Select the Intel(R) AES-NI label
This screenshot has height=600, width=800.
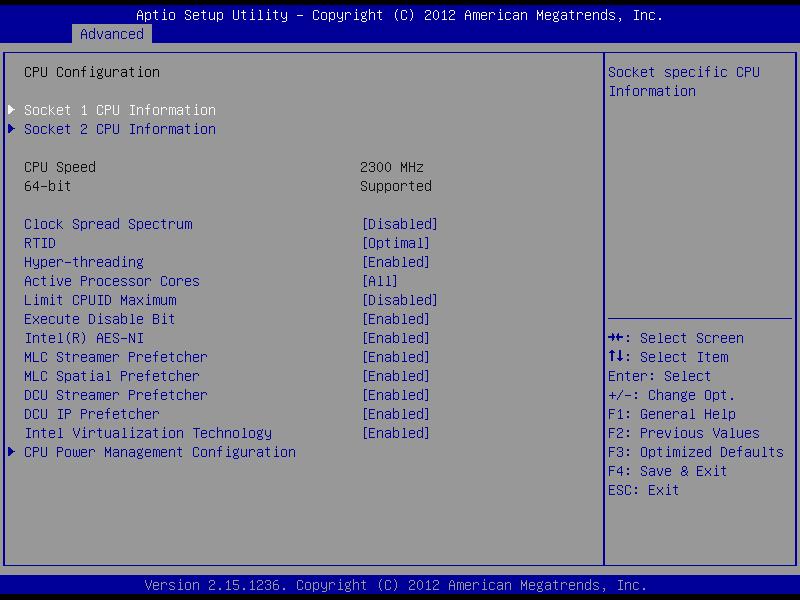click(x=84, y=338)
